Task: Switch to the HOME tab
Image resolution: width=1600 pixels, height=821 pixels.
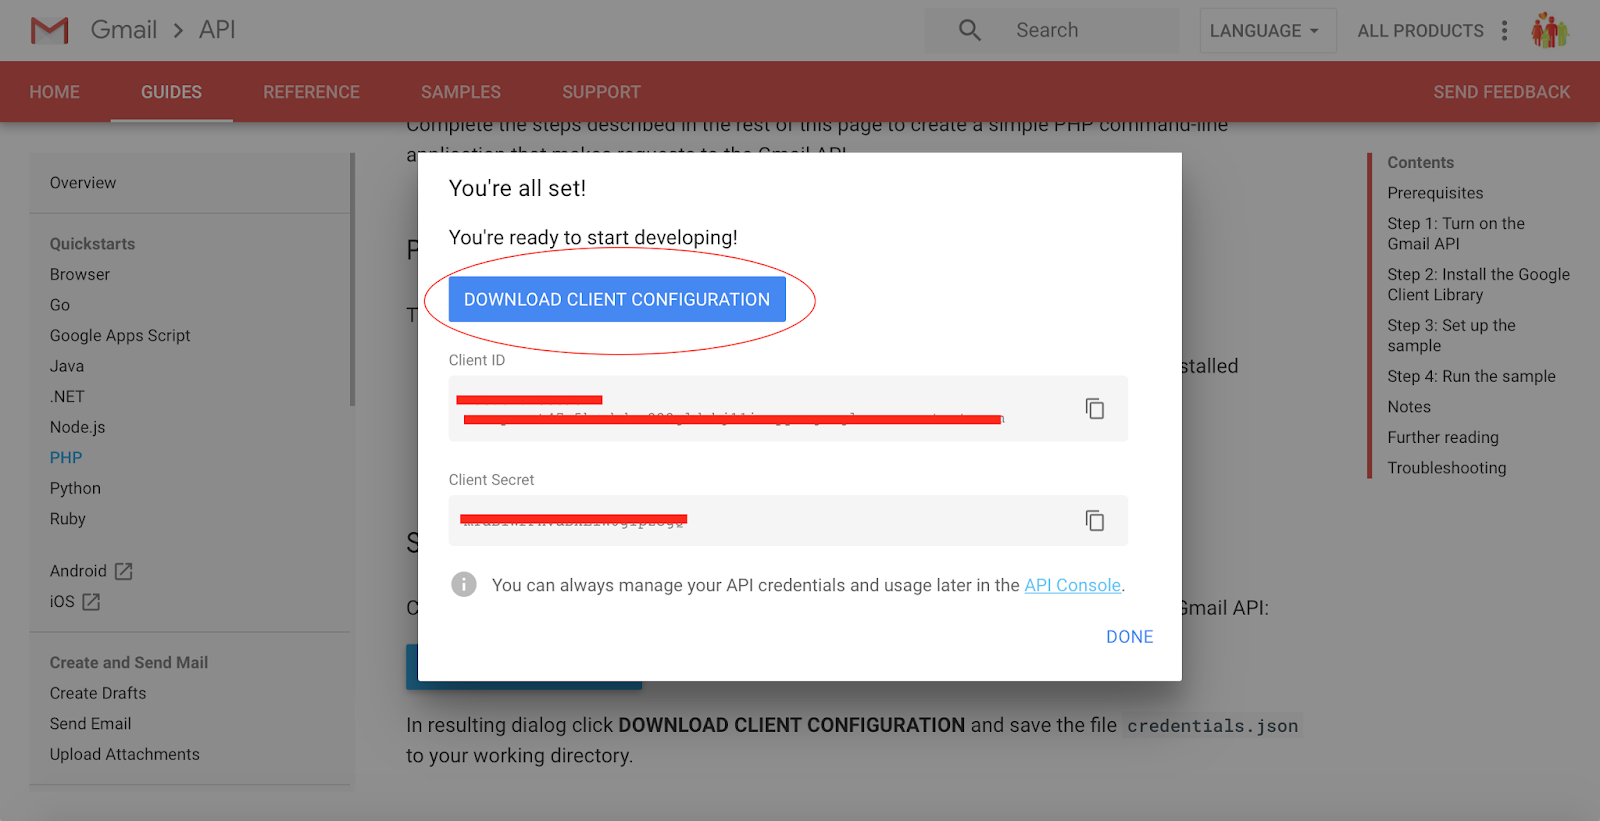Action: (54, 91)
